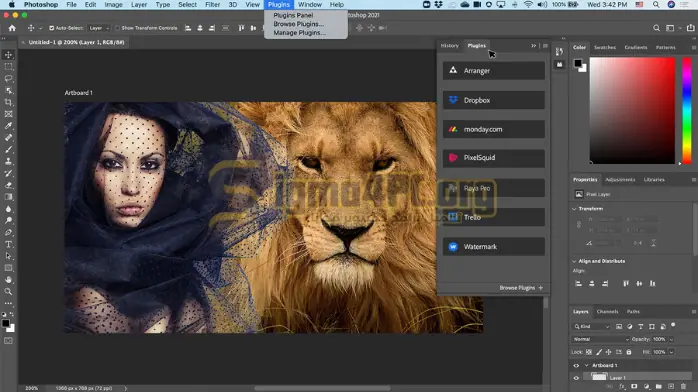The width and height of the screenshot is (698, 392).
Task: Choose Manage Plugins... from the menu
Action: tap(299, 33)
